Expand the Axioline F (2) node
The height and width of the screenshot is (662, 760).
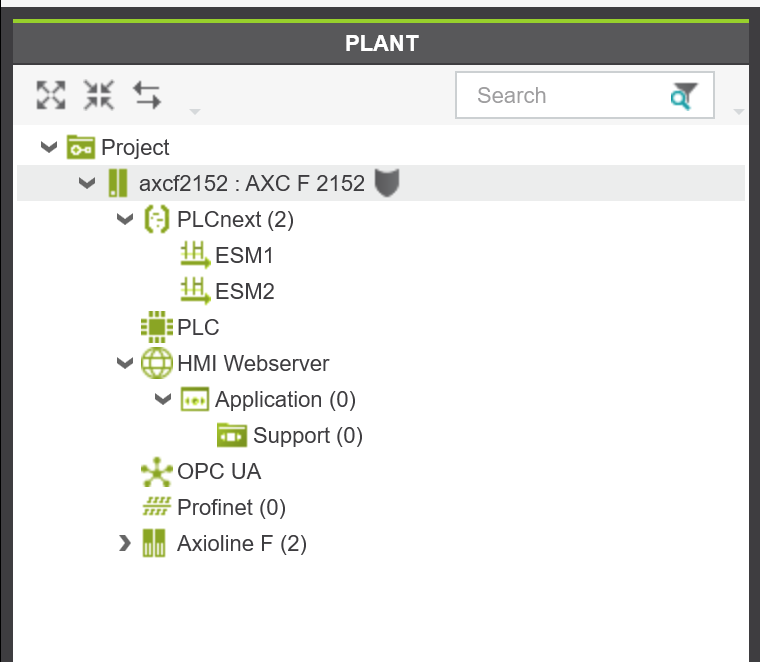[125, 543]
